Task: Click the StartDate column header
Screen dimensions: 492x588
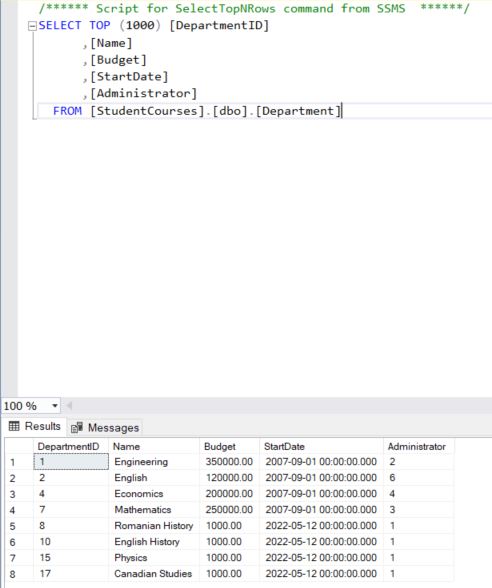Action: point(321,446)
